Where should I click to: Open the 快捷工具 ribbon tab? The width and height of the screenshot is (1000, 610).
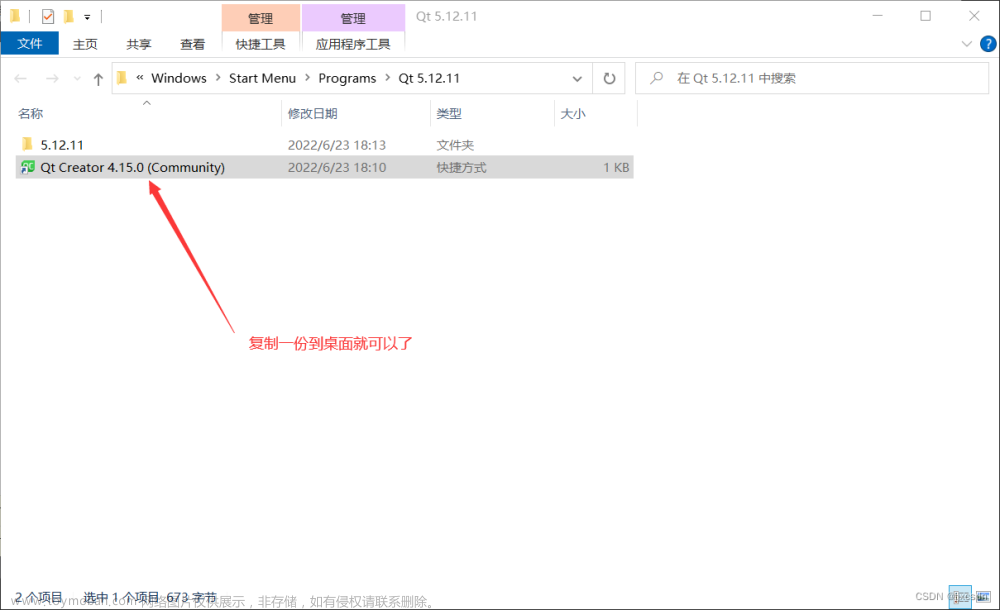pos(260,44)
